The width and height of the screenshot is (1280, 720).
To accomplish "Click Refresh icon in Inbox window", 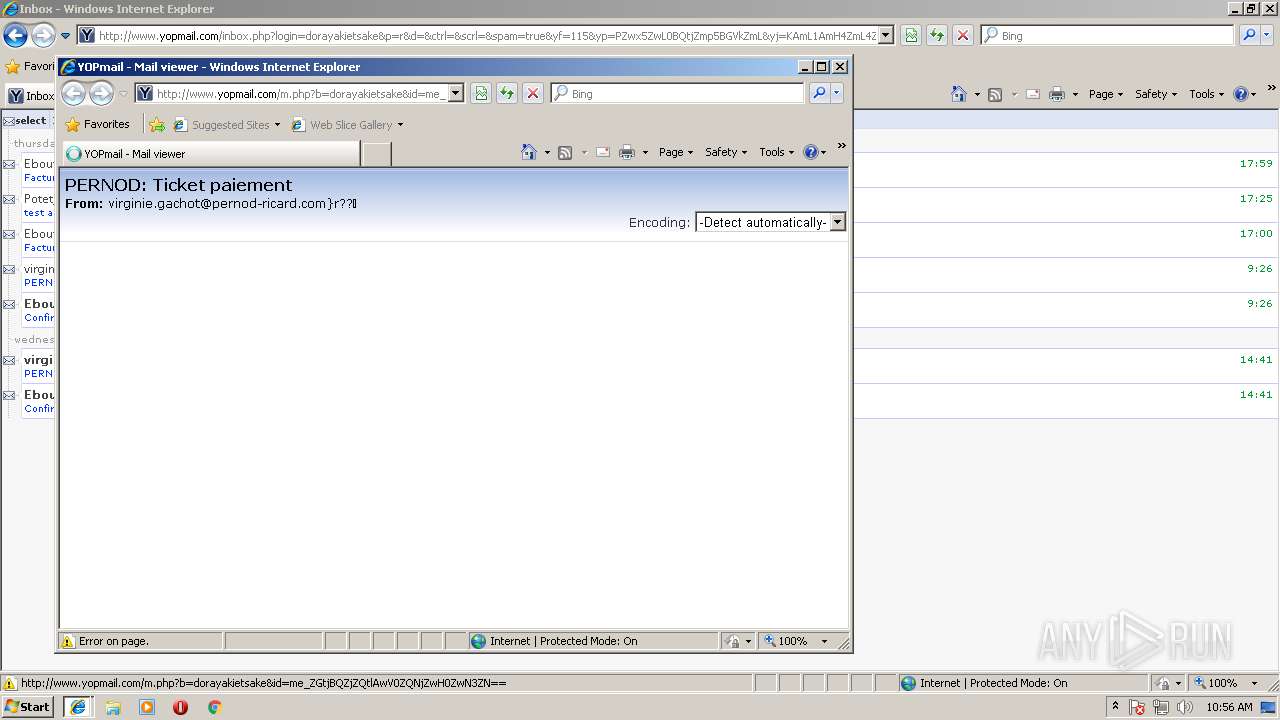I will 937,35.
